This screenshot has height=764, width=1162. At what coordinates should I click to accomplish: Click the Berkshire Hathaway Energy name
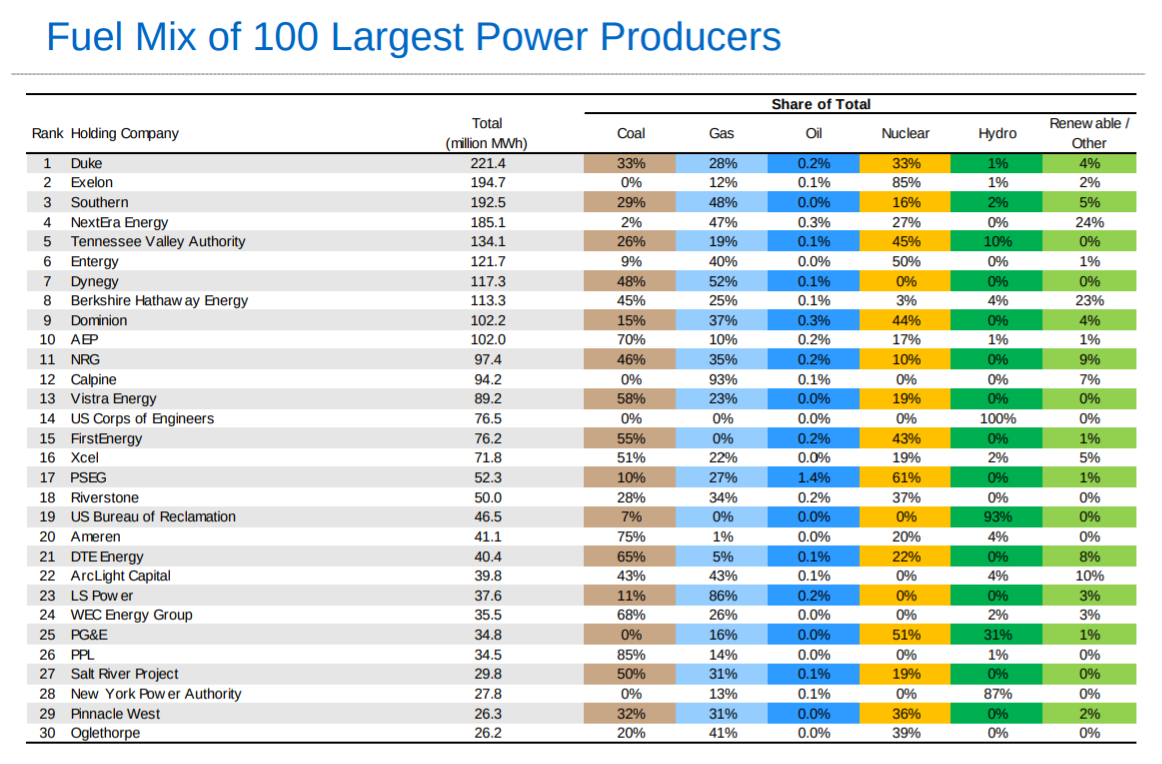[159, 301]
